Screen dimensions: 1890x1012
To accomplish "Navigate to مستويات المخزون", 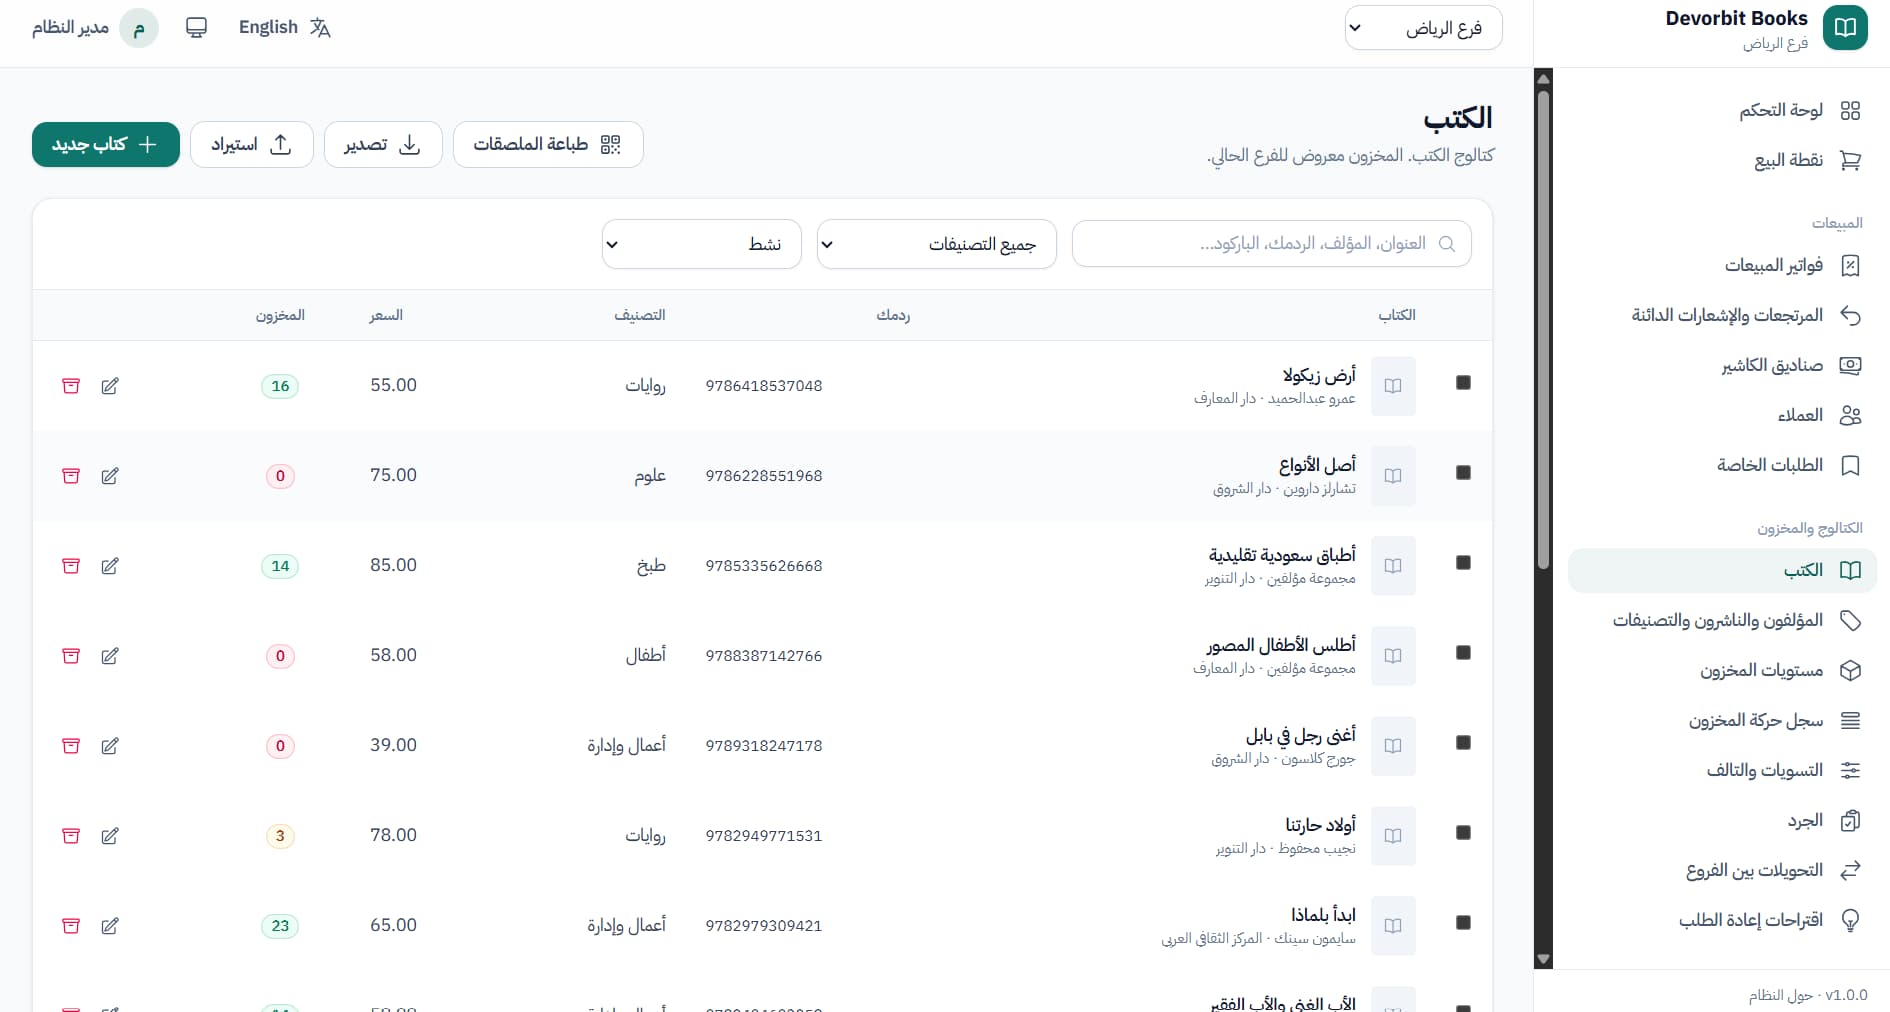I will [x=1722, y=670].
